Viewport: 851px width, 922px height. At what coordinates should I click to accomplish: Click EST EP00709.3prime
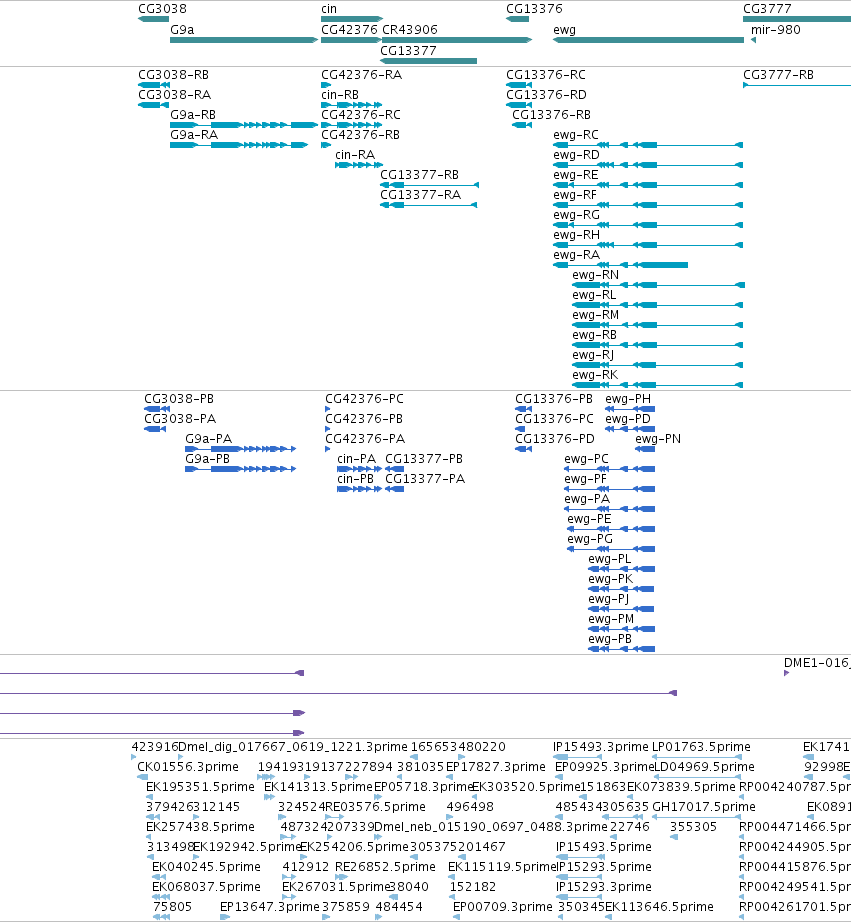pos(503,907)
